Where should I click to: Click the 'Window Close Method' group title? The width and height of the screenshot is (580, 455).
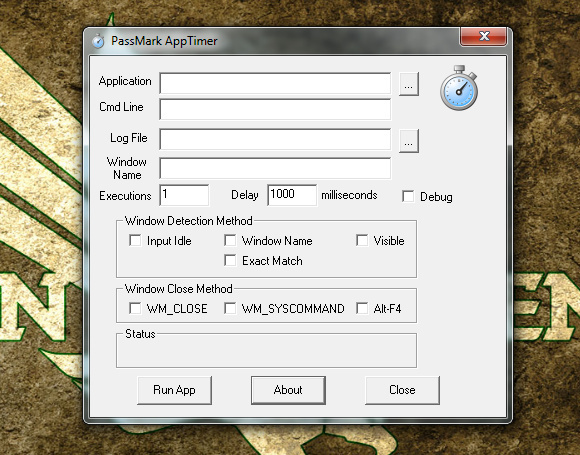point(179,289)
